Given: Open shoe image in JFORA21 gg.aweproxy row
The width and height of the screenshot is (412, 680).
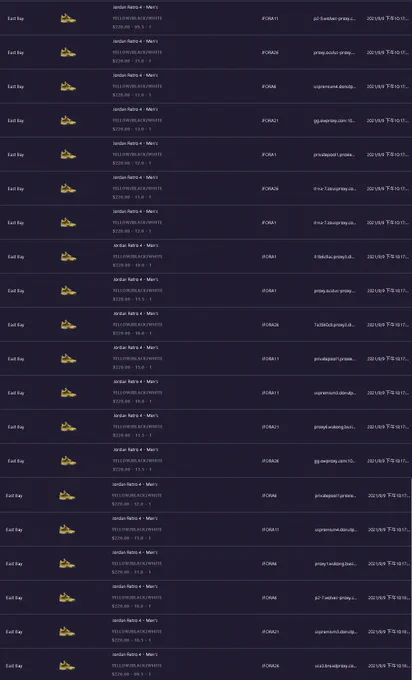Looking at the screenshot, I should pyautogui.click(x=68, y=121).
